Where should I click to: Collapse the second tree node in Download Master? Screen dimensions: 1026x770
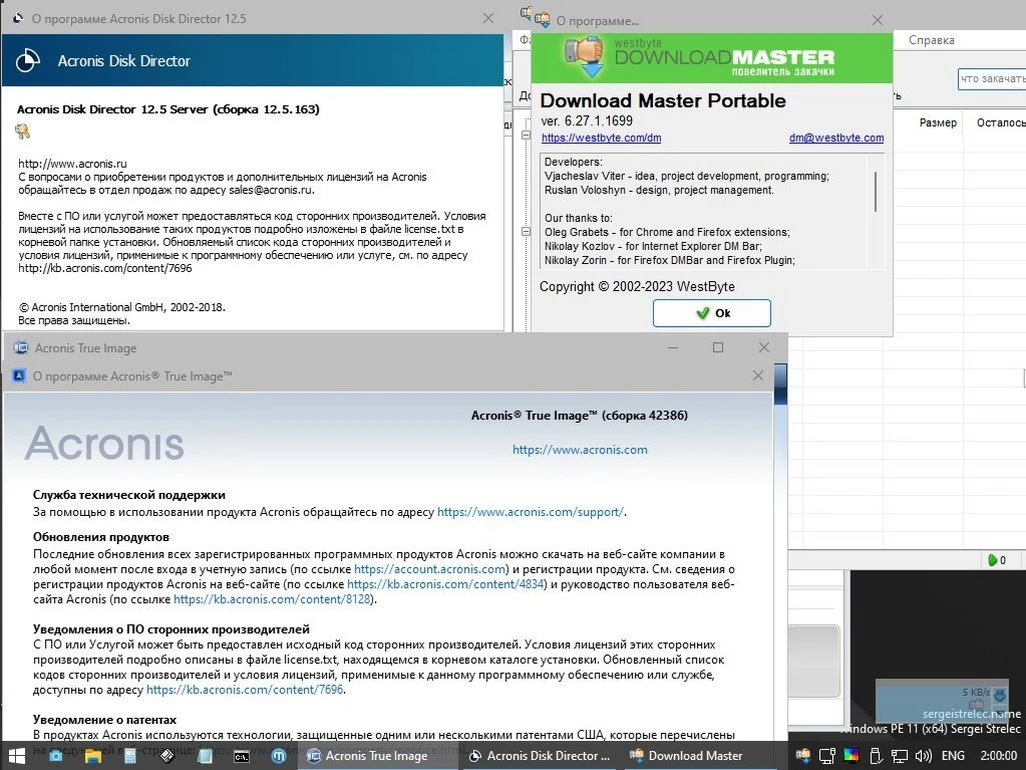526,233
